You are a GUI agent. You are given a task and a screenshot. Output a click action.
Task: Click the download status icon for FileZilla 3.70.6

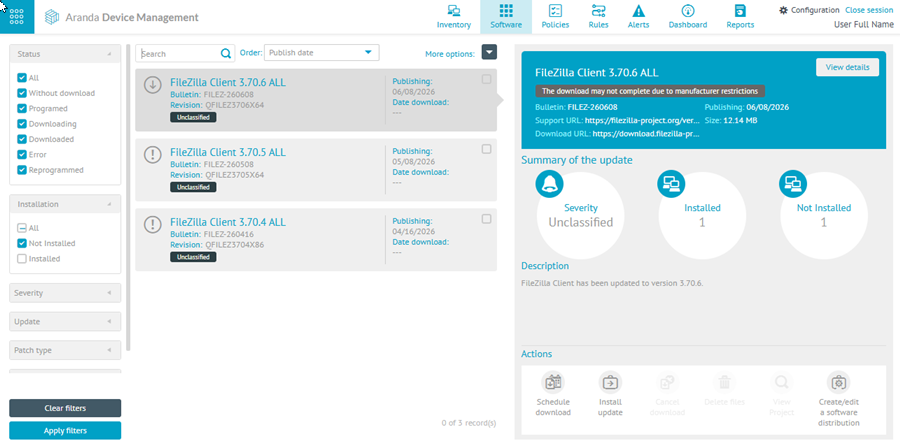pyautogui.click(x=152, y=85)
